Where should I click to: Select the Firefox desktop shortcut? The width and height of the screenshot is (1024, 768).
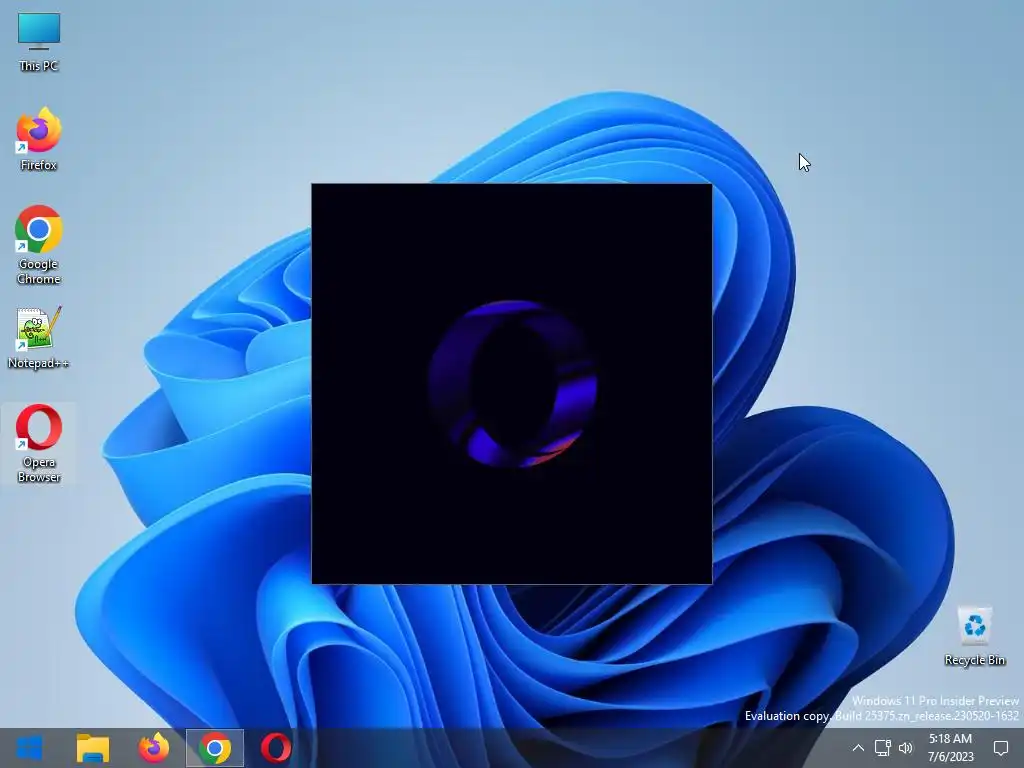pos(39,139)
